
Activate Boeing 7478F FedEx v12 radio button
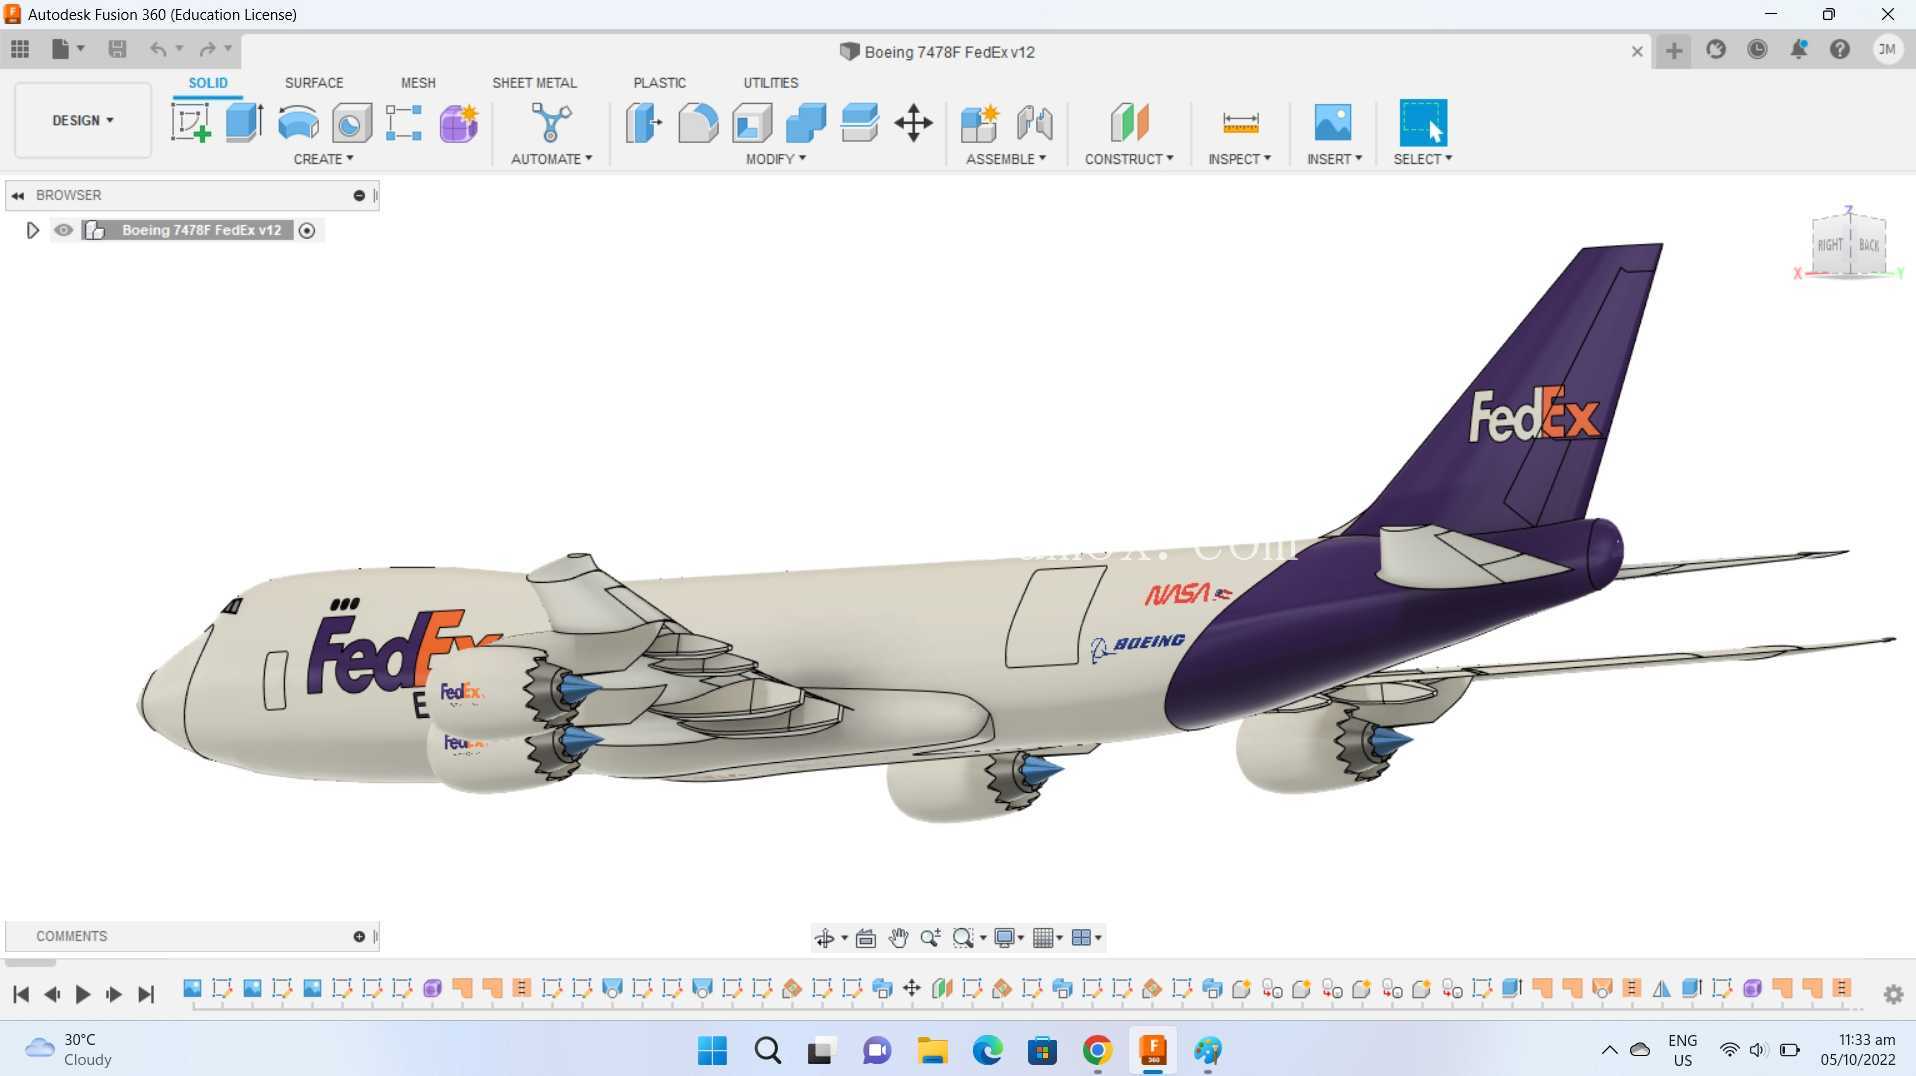pyautogui.click(x=307, y=231)
